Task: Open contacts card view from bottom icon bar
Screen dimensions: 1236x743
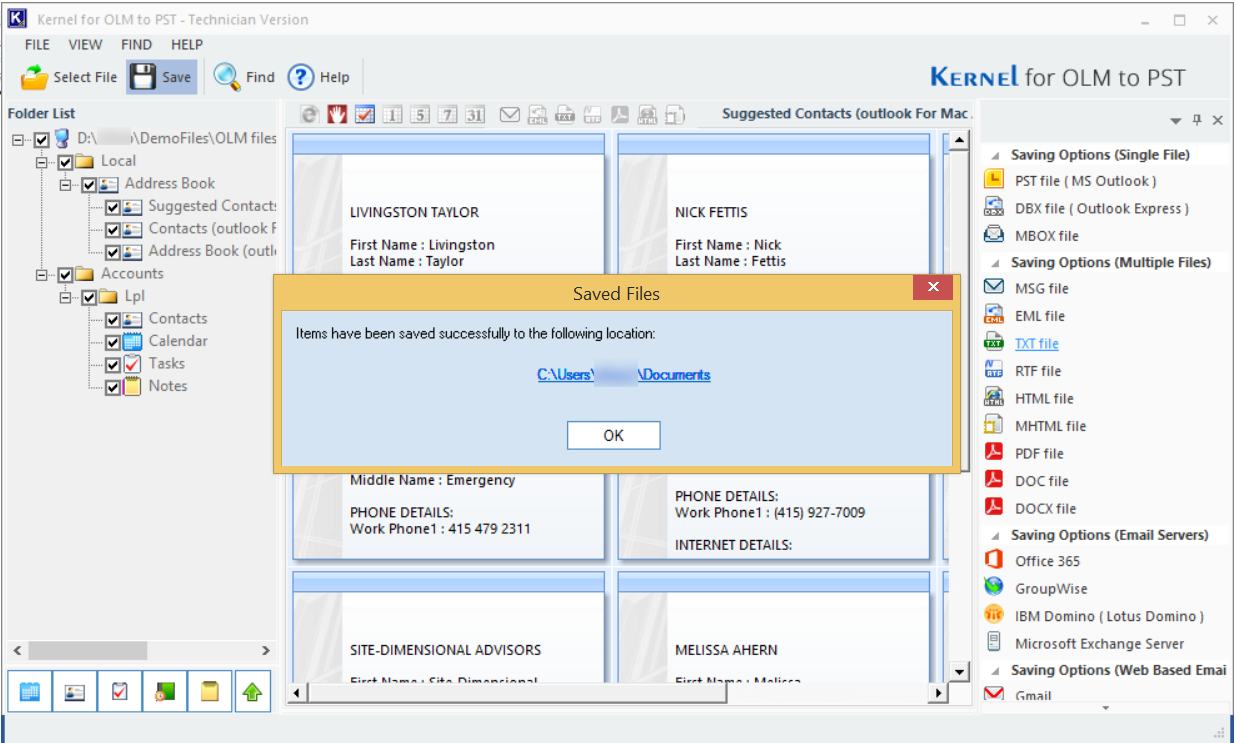Action: pos(74,691)
